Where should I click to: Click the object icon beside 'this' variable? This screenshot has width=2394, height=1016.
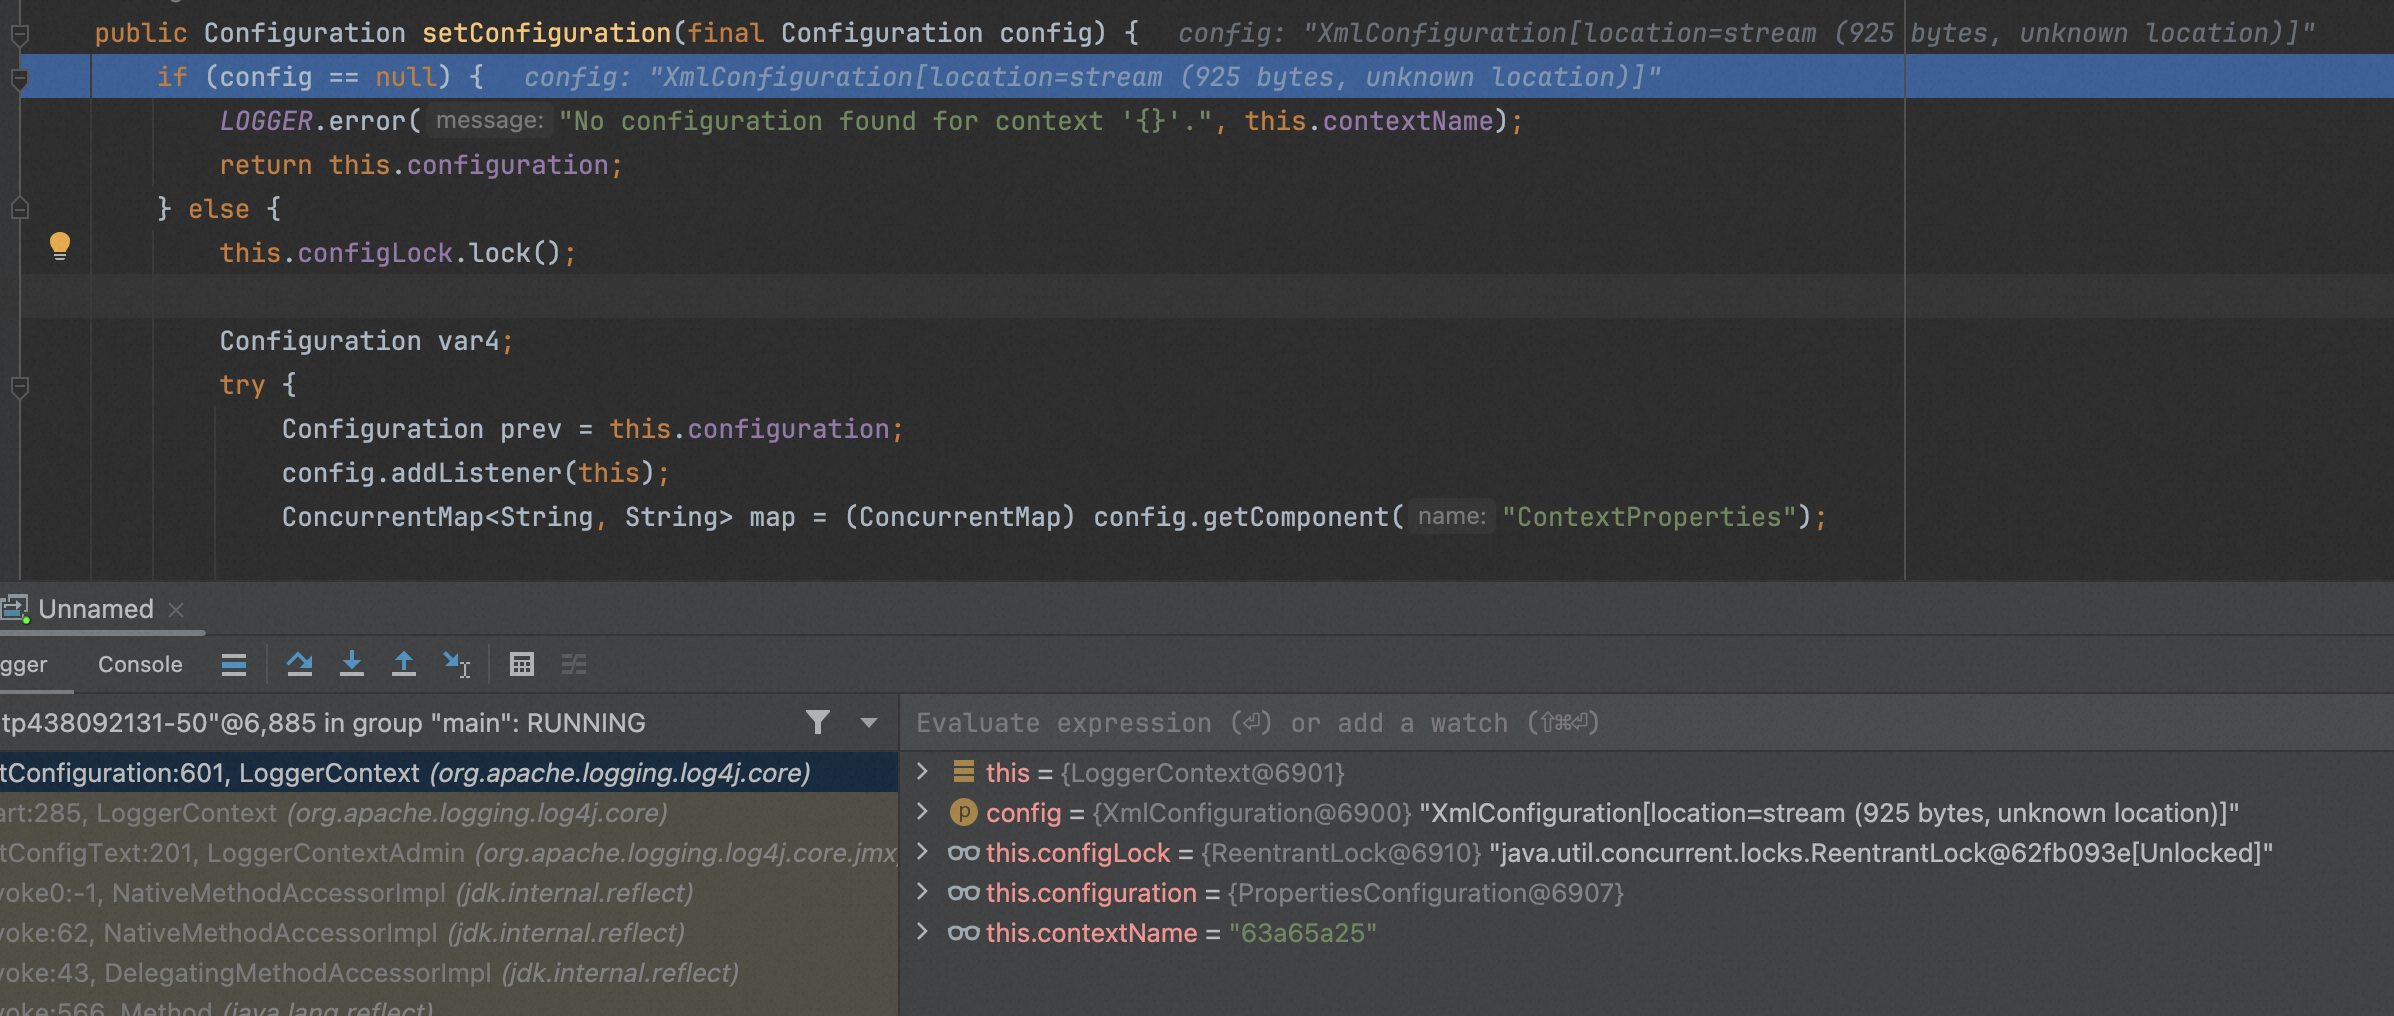[964, 772]
